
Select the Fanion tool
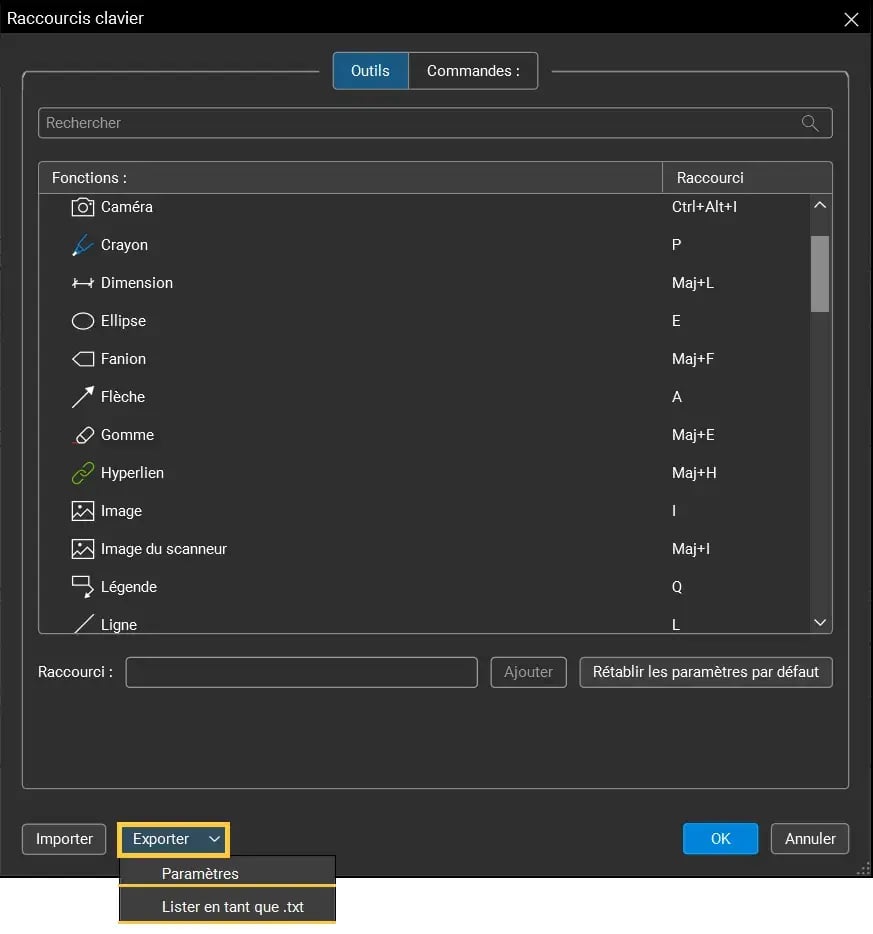(x=122, y=359)
